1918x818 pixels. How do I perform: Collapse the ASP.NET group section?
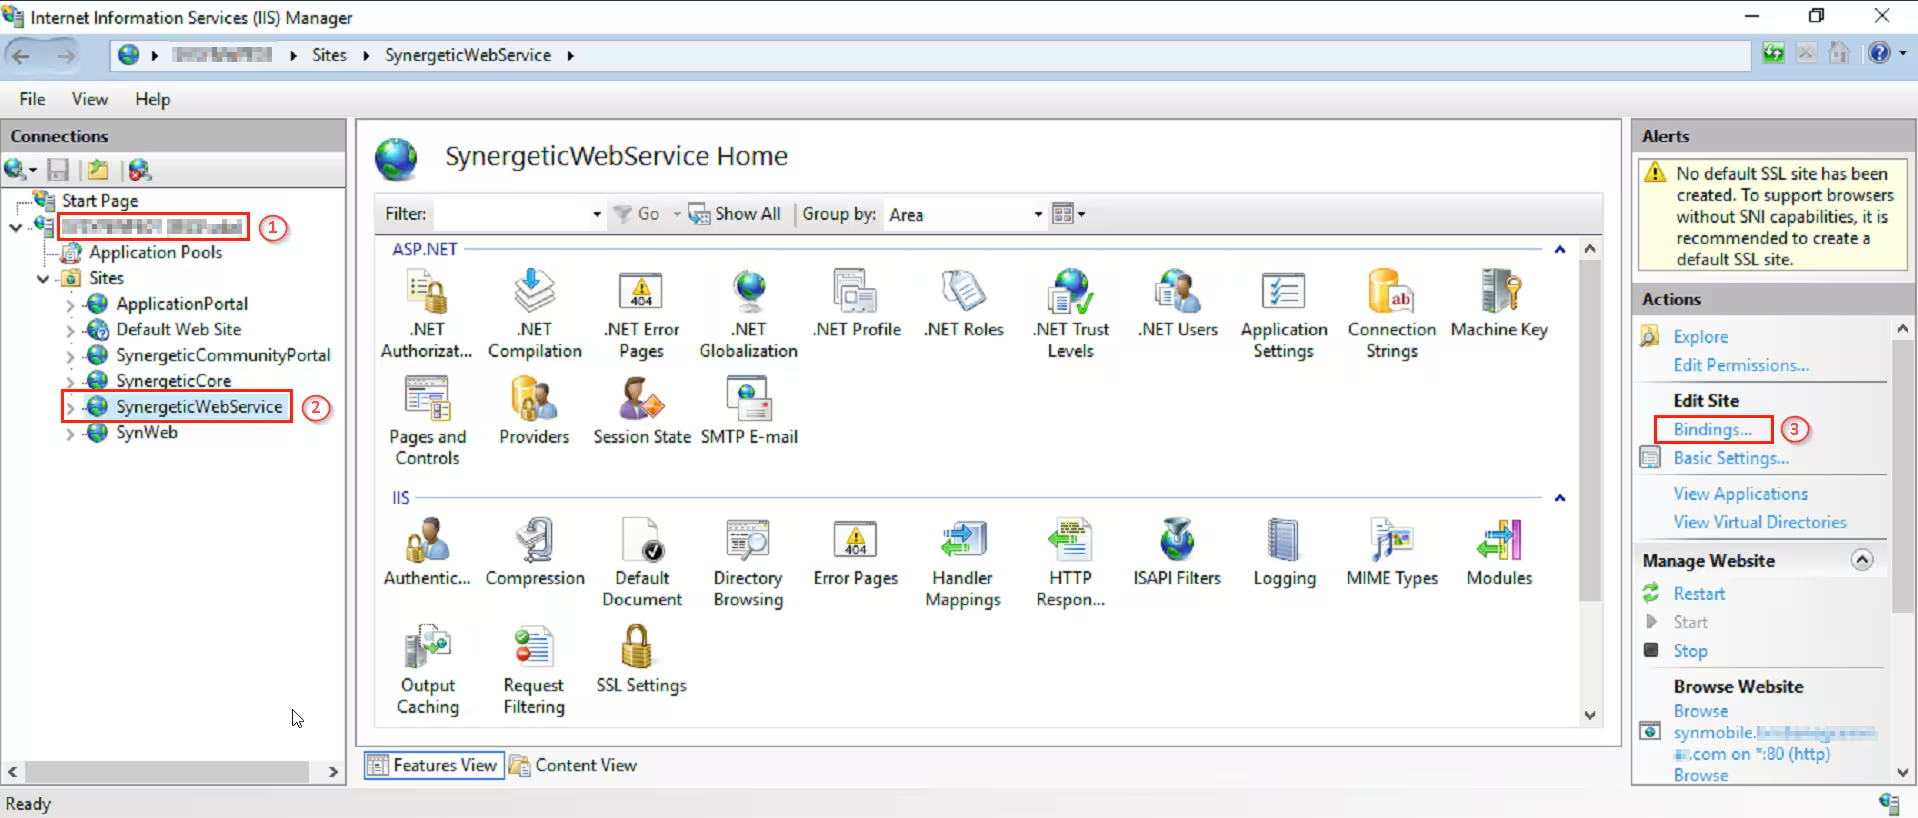click(x=1560, y=249)
